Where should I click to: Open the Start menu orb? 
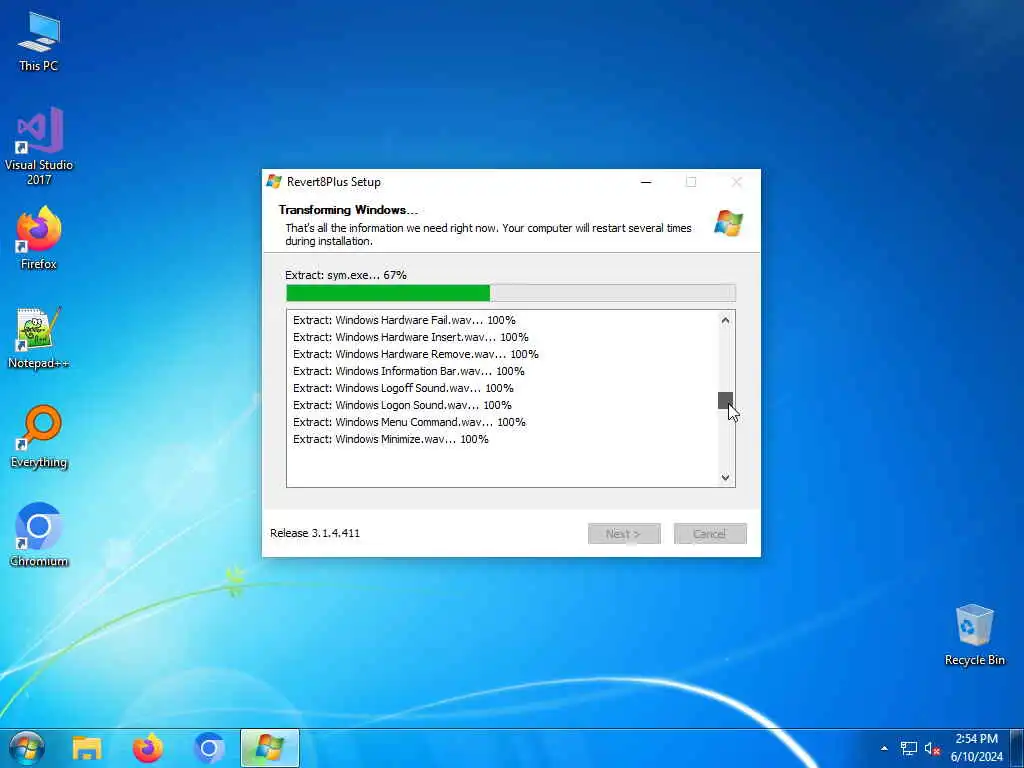click(x=27, y=748)
